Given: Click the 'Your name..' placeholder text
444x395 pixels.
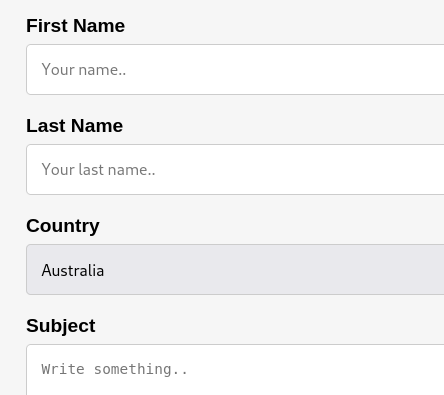Looking at the screenshot, I should (x=84, y=70).
